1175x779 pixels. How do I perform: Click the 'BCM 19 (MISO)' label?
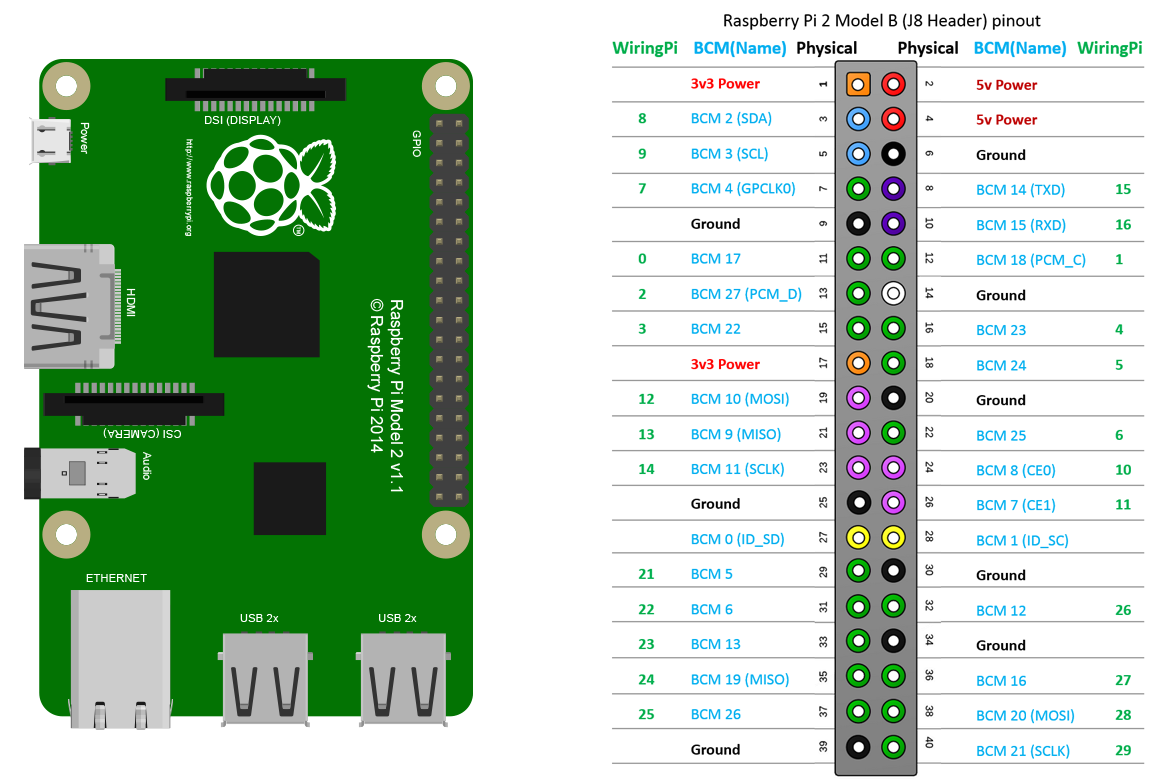[740, 679]
